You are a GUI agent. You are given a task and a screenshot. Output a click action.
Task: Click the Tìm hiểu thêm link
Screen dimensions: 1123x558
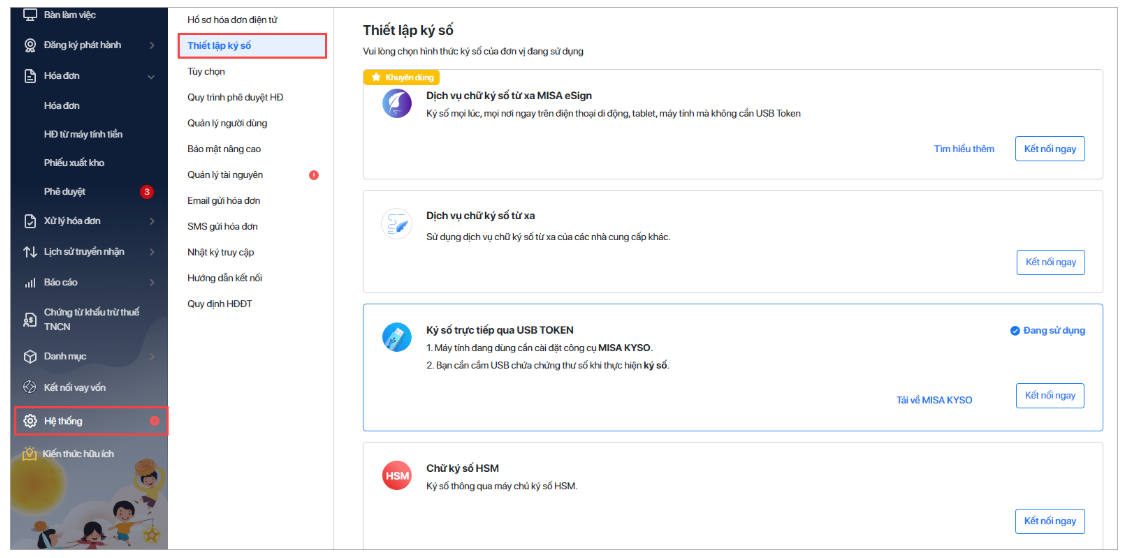click(x=964, y=149)
